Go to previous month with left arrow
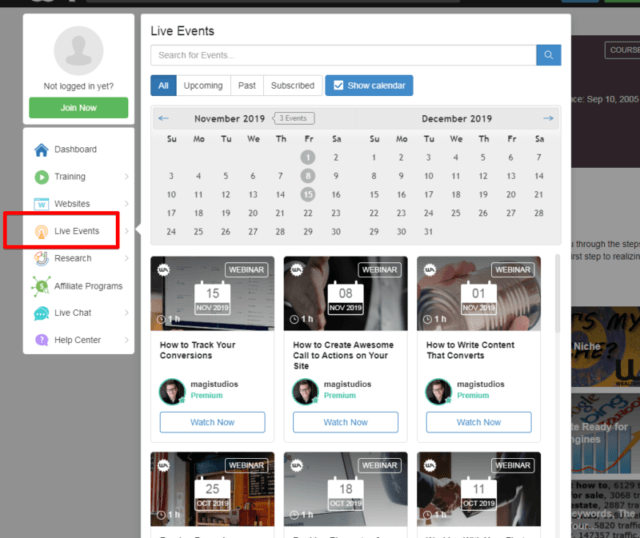This screenshot has width=640, height=538. pyautogui.click(x=163, y=118)
